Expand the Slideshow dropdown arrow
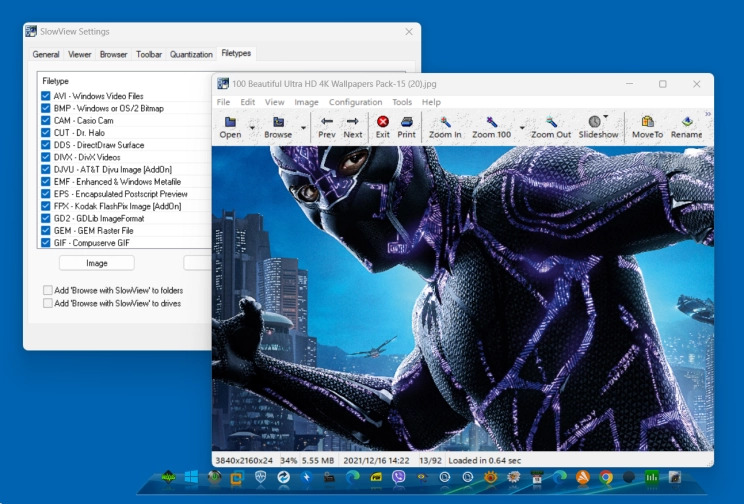 tap(606, 117)
